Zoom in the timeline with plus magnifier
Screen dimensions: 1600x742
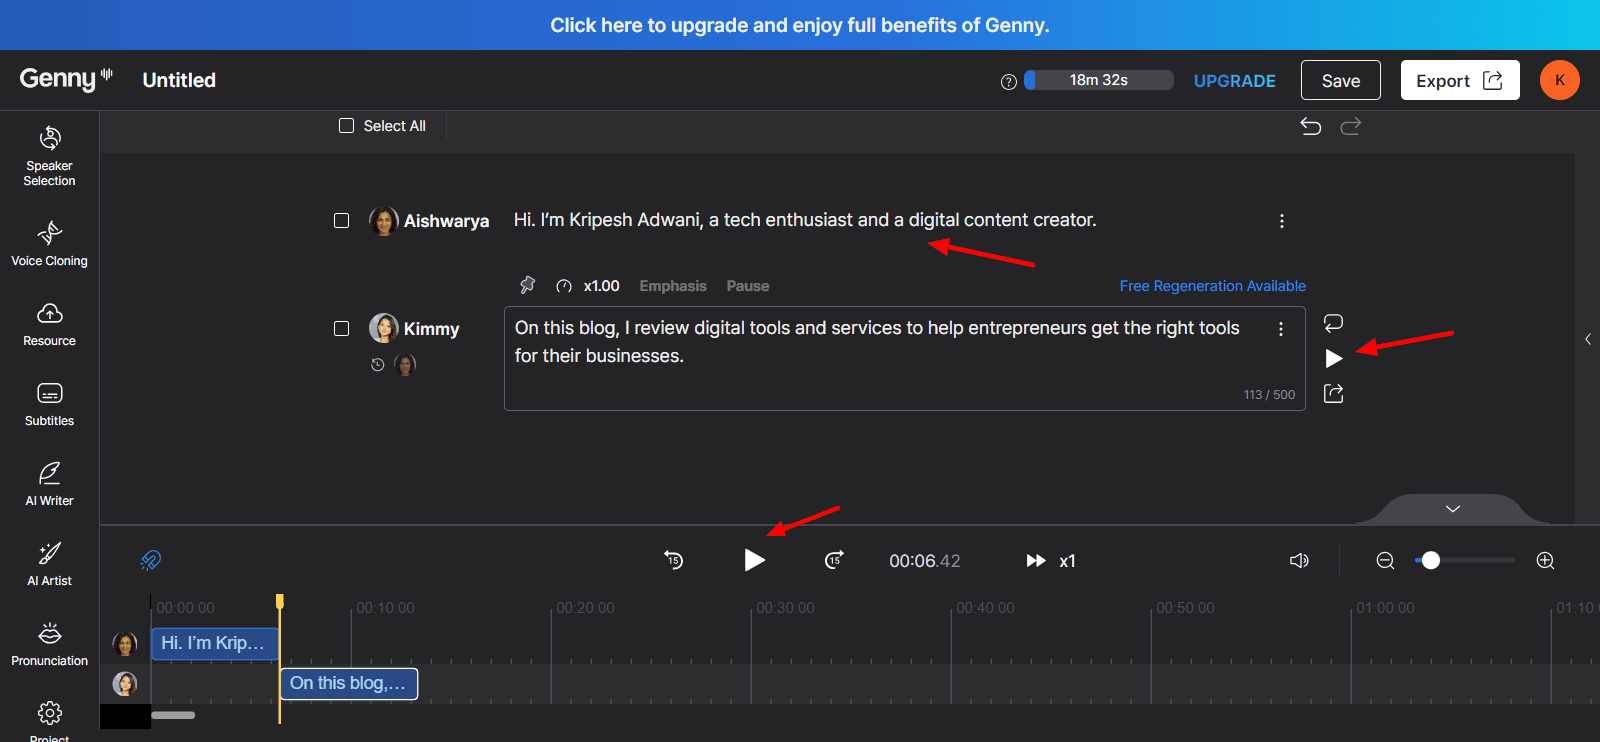[1545, 561]
